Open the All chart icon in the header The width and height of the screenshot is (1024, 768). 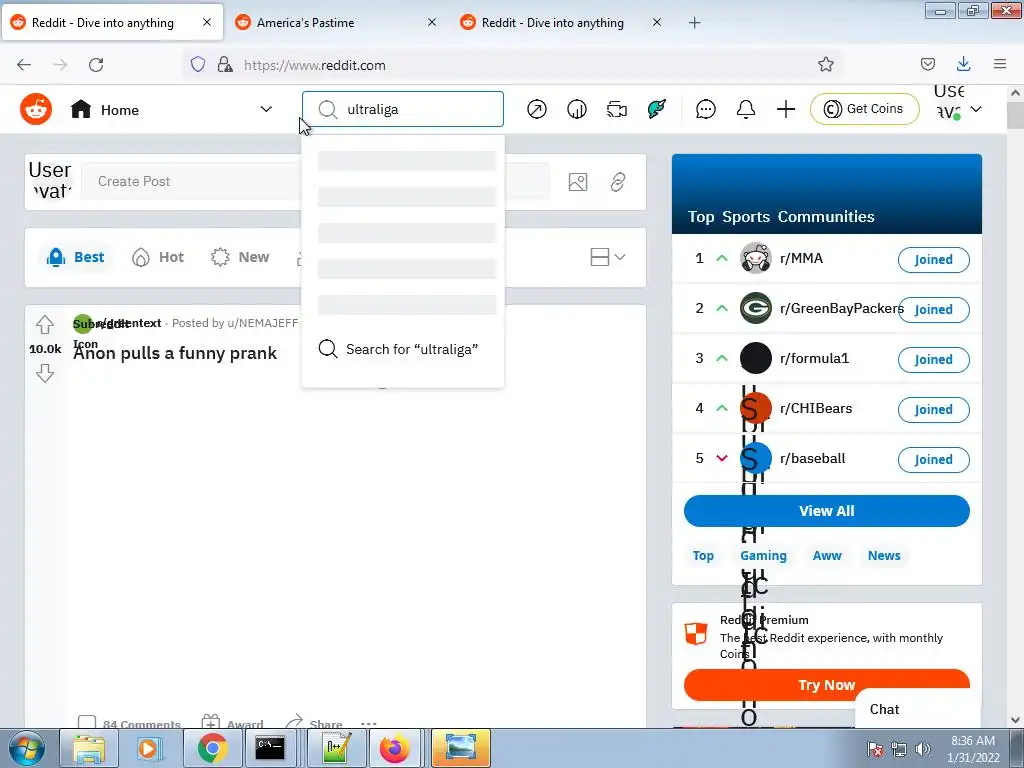[x=577, y=109]
